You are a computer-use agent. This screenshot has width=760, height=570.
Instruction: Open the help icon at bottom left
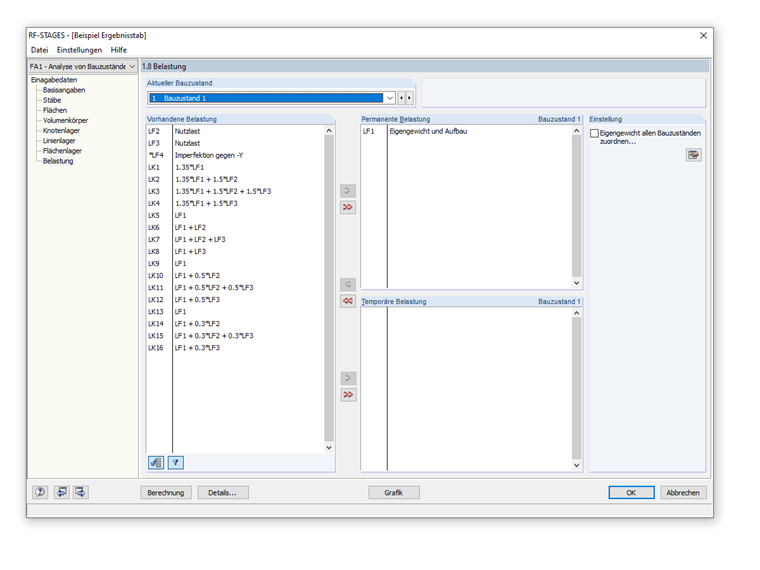point(40,492)
